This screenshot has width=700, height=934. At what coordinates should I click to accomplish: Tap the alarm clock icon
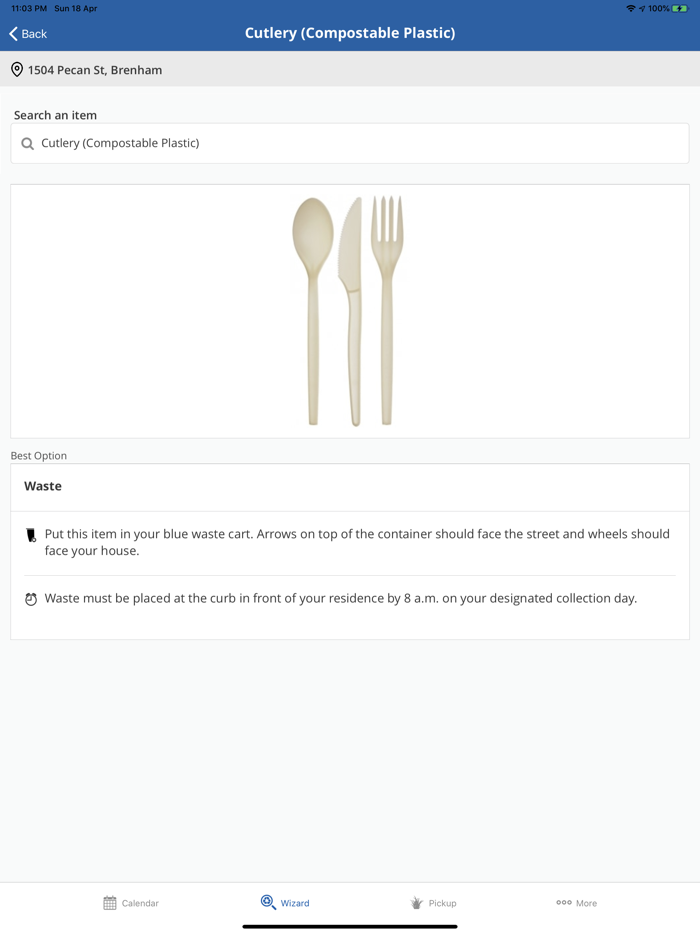[31, 600]
